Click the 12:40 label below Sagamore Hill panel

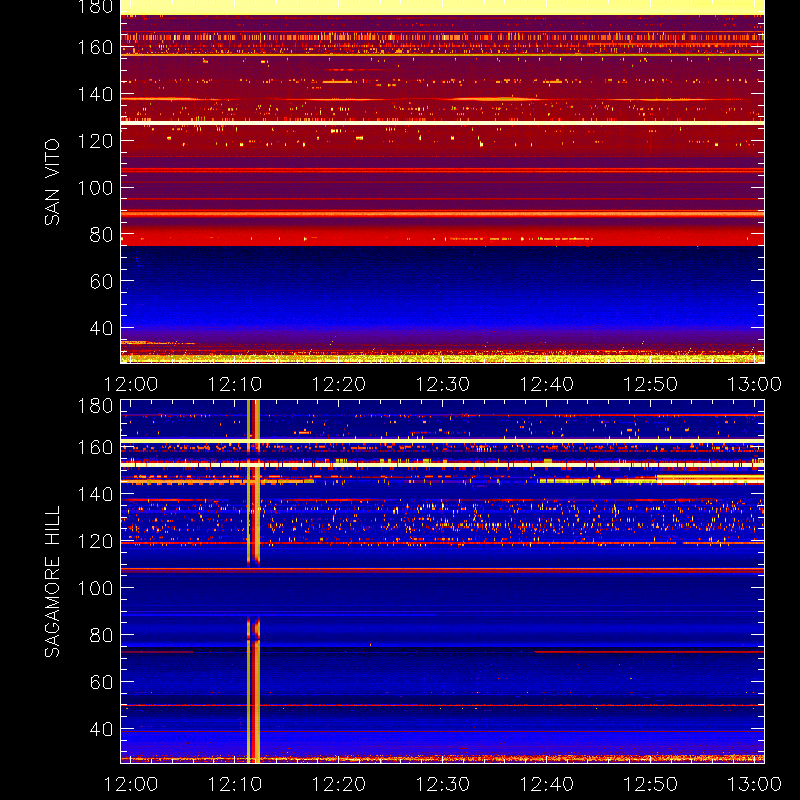pyautogui.click(x=547, y=784)
